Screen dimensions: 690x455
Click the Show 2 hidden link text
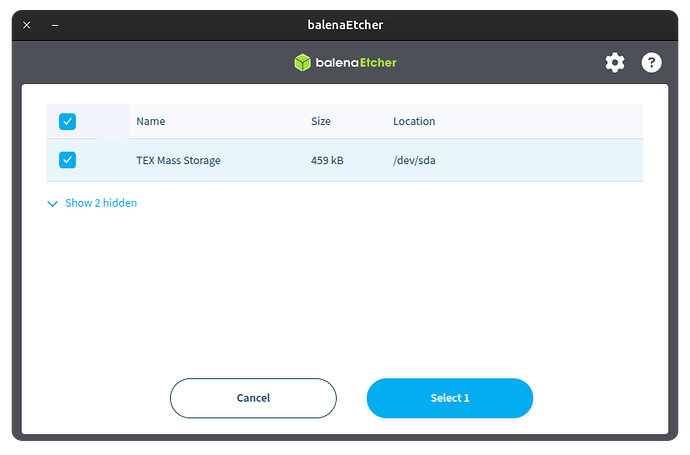[x=101, y=203]
